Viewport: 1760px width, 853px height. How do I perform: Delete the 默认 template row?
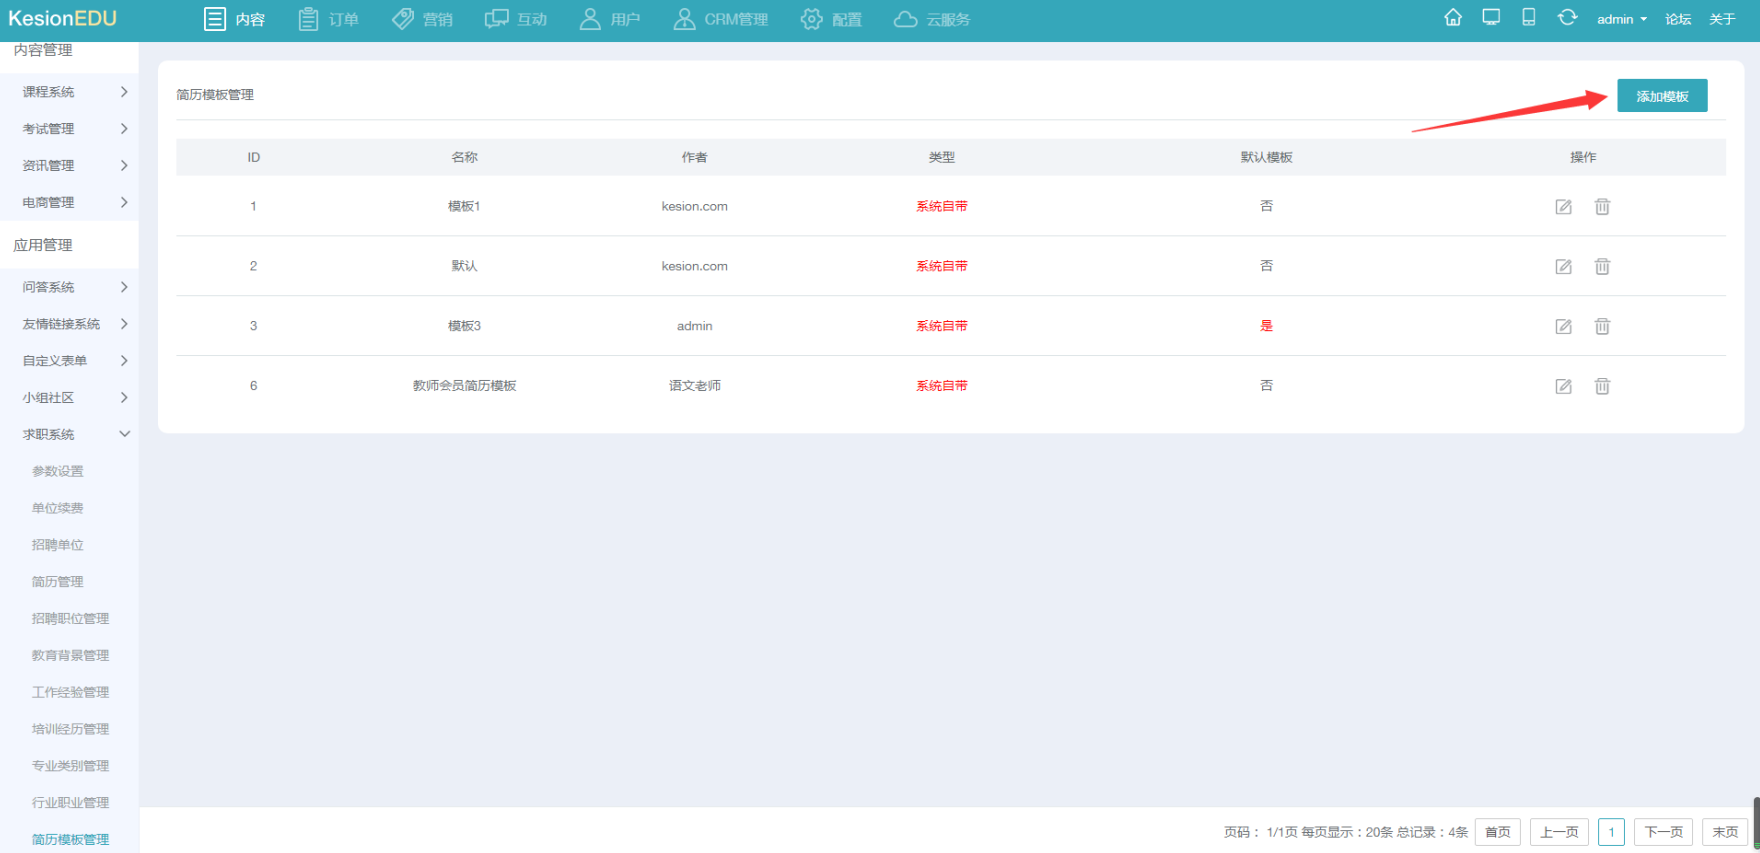pos(1602,267)
